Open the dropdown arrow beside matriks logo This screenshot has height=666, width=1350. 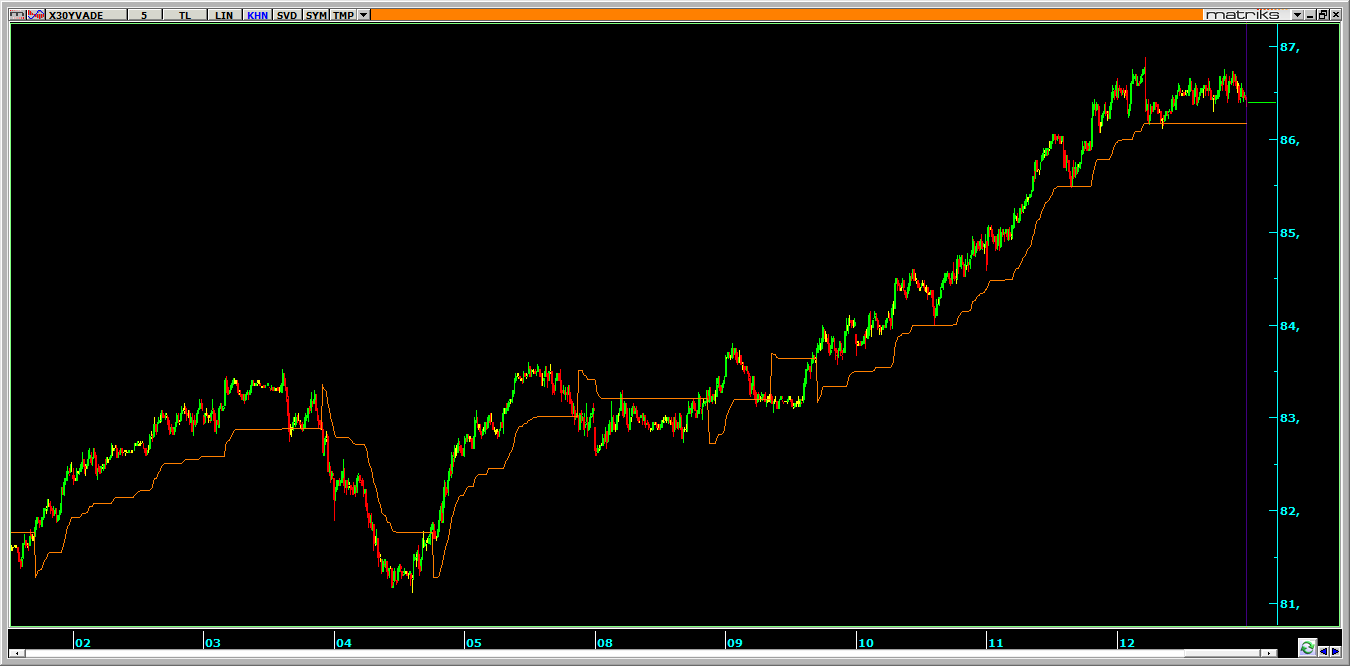click(x=1297, y=15)
